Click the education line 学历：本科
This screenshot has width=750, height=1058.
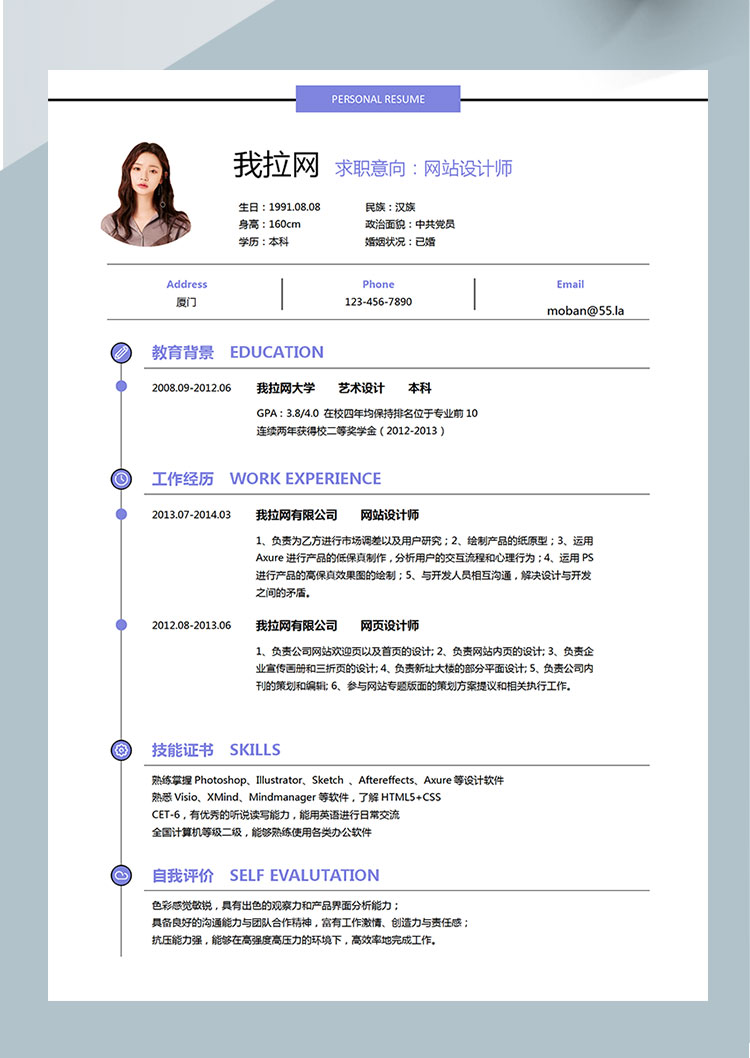(263, 242)
